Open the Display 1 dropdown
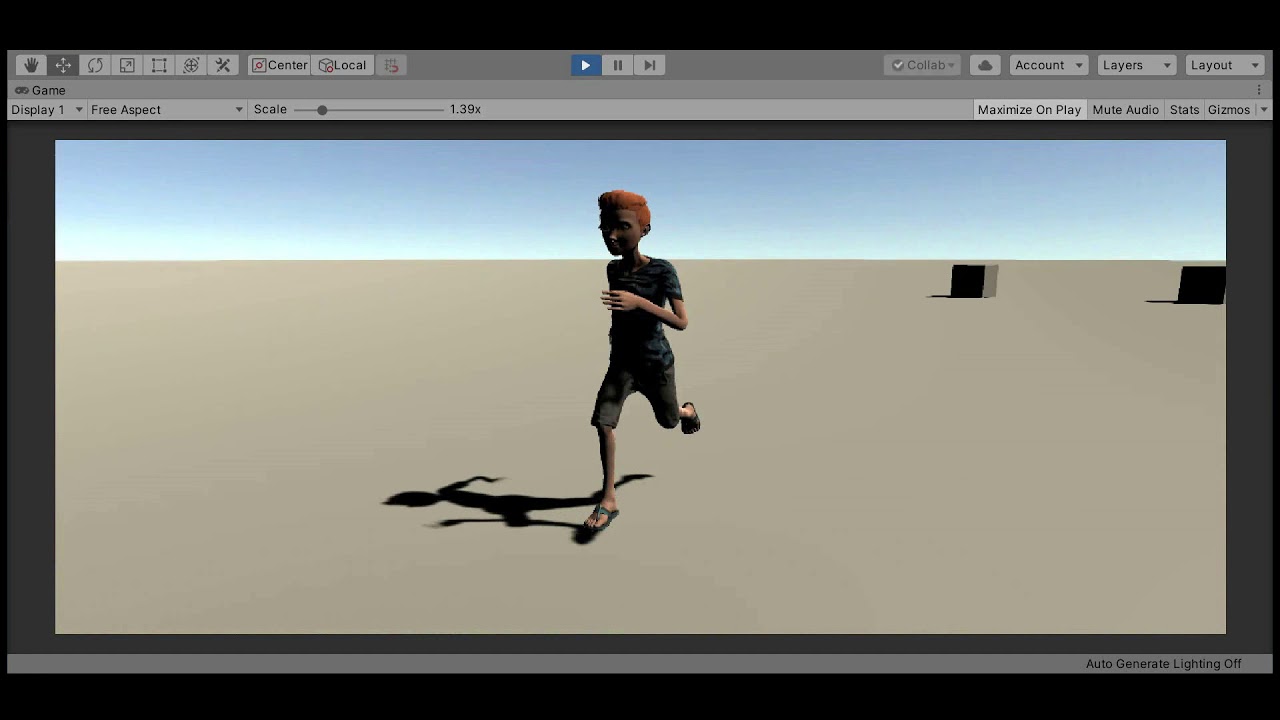The height and width of the screenshot is (720, 1280). (47, 110)
